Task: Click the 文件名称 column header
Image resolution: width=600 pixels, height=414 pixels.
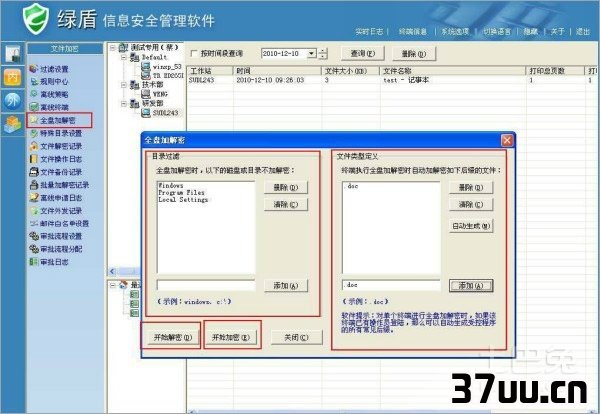Action: [x=453, y=71]
